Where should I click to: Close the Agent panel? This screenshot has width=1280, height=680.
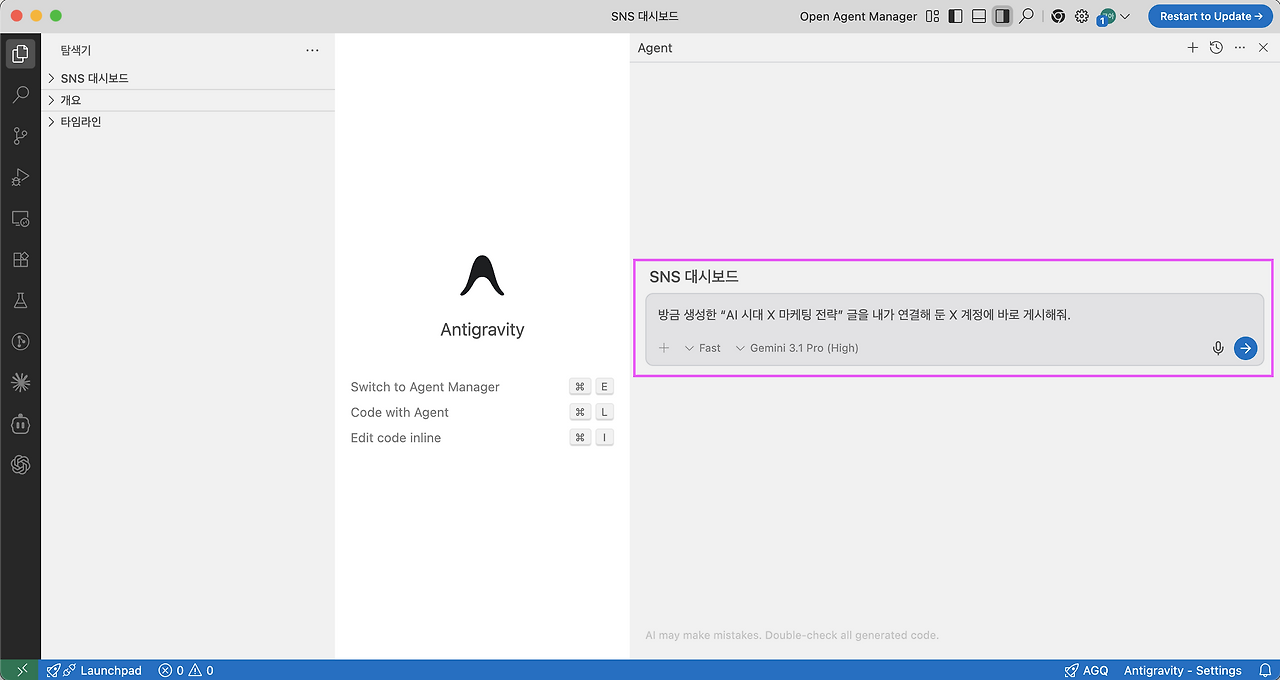click(x=1263, y=48)
